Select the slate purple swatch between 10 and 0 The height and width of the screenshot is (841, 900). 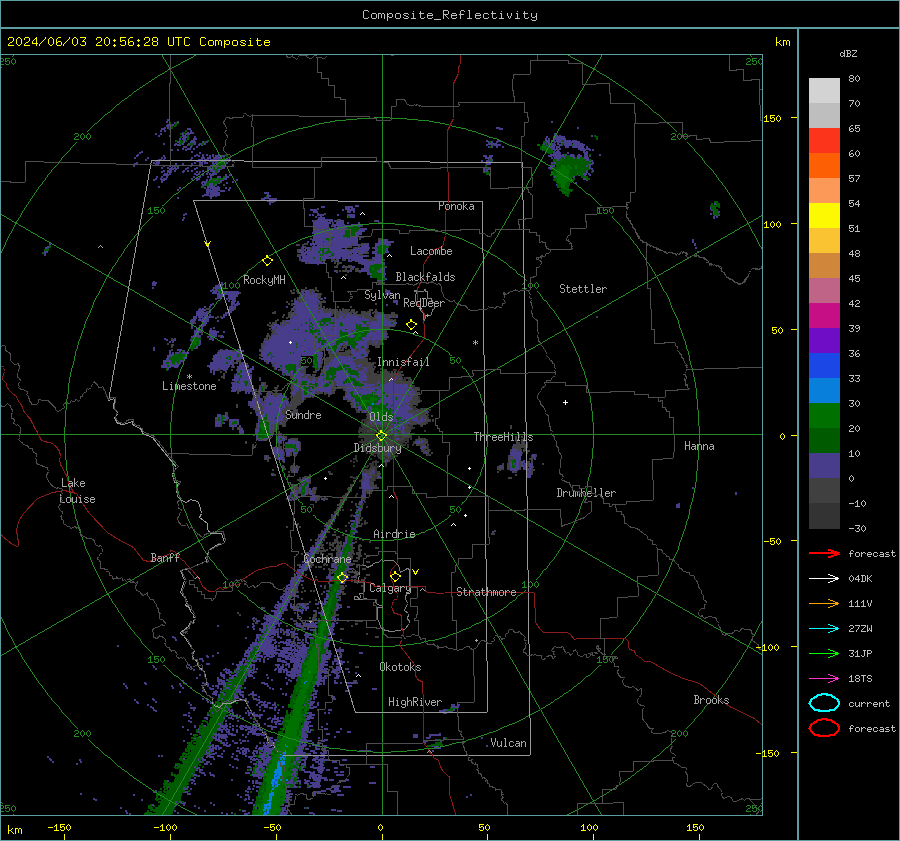tap(824, 466)
